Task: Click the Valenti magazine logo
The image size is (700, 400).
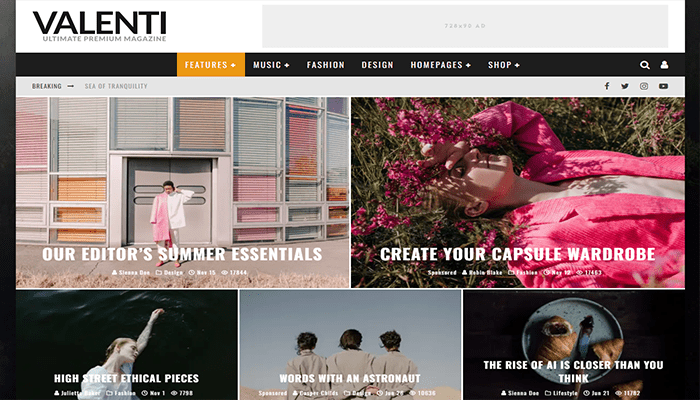Action: 99,26
